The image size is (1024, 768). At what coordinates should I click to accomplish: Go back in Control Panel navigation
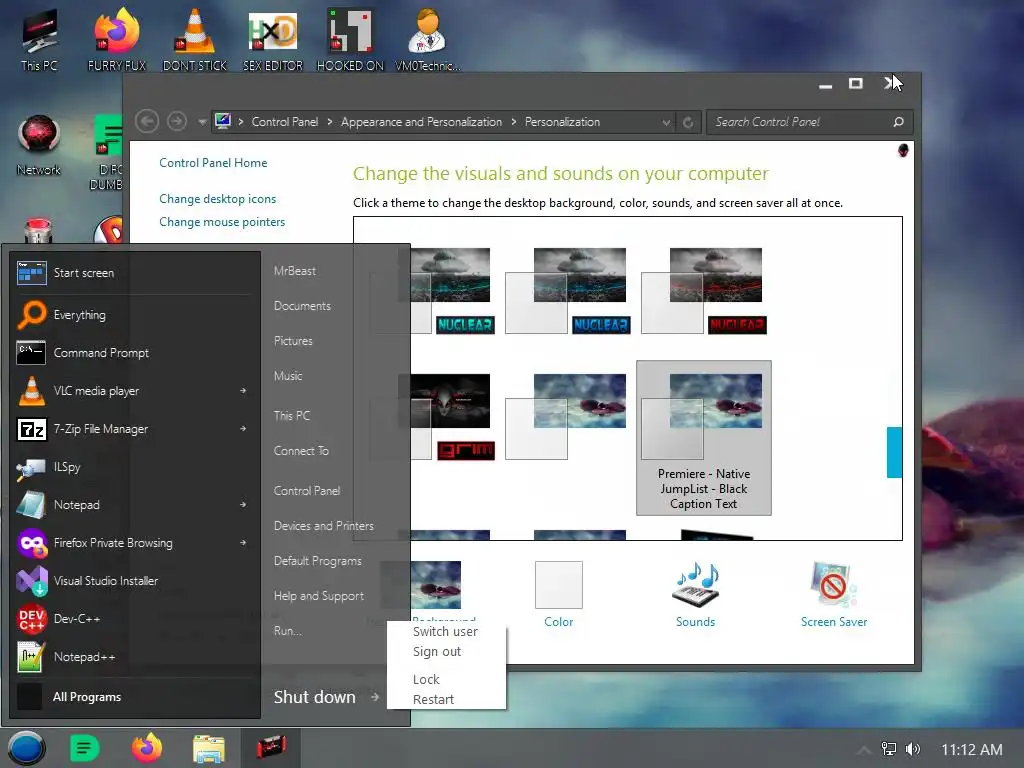(147, 121)
